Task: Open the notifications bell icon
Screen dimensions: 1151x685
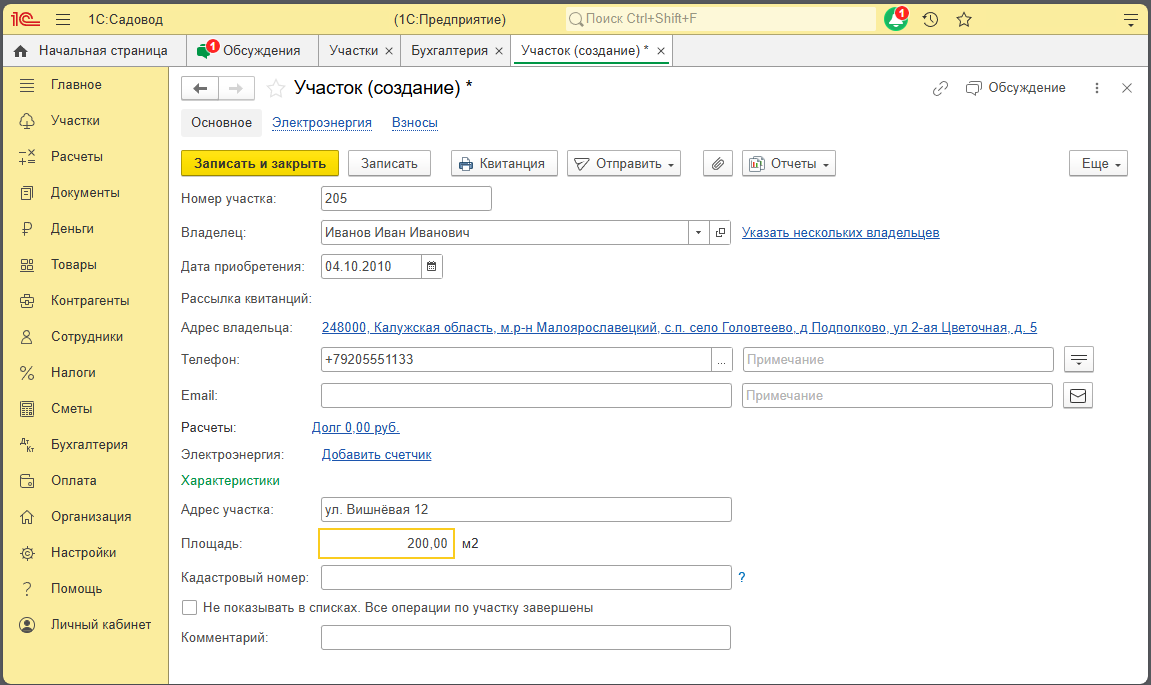Action: (895, 19)
